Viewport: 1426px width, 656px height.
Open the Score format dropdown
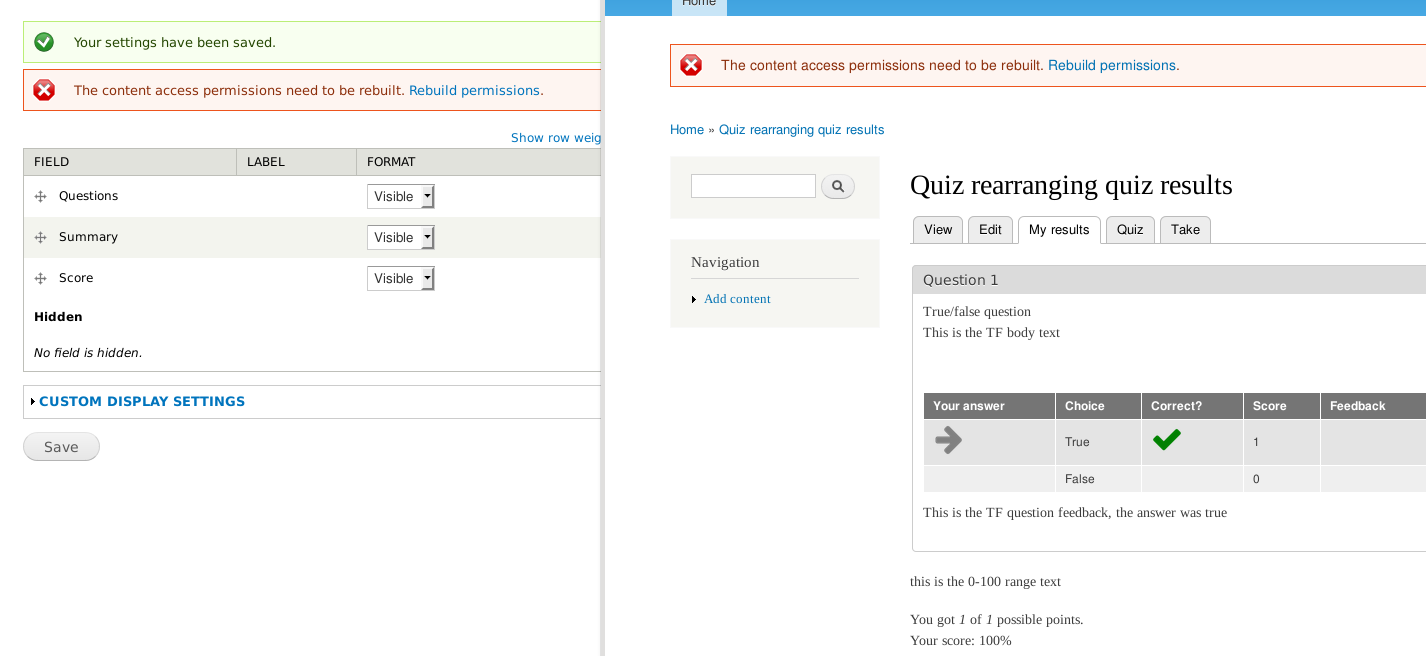coord(400,278)
